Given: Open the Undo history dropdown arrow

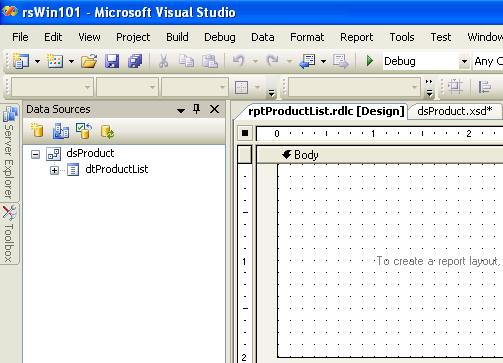Looking at the screenshot, I should tap(255, 61).
